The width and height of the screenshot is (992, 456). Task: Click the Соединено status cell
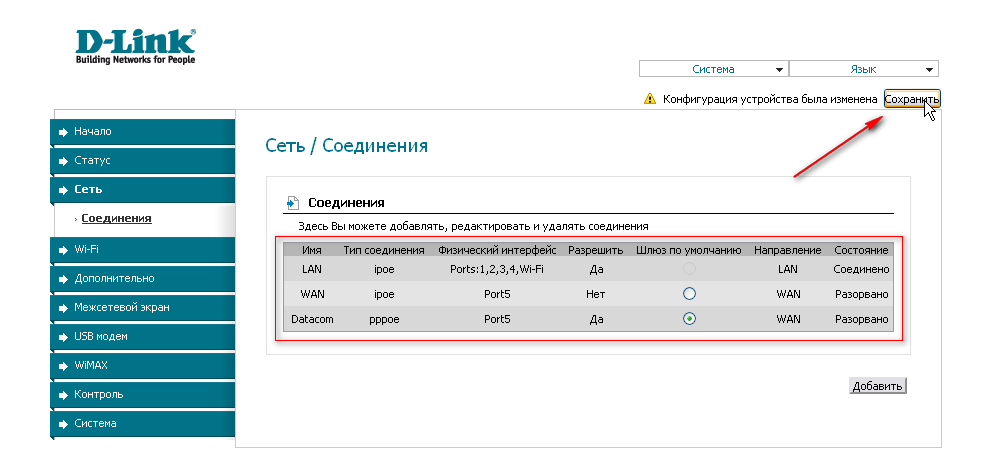[861, 269]
